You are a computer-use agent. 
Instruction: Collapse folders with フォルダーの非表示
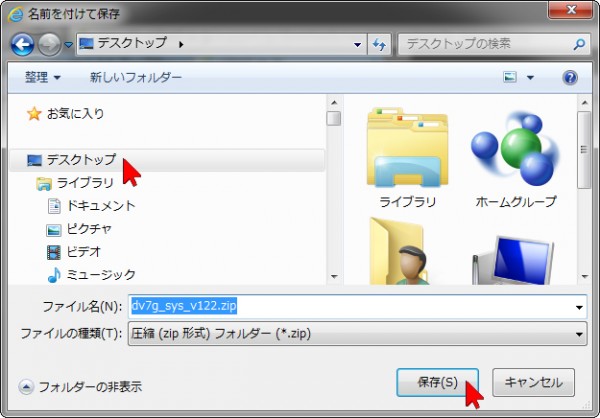tap(80, 386)
